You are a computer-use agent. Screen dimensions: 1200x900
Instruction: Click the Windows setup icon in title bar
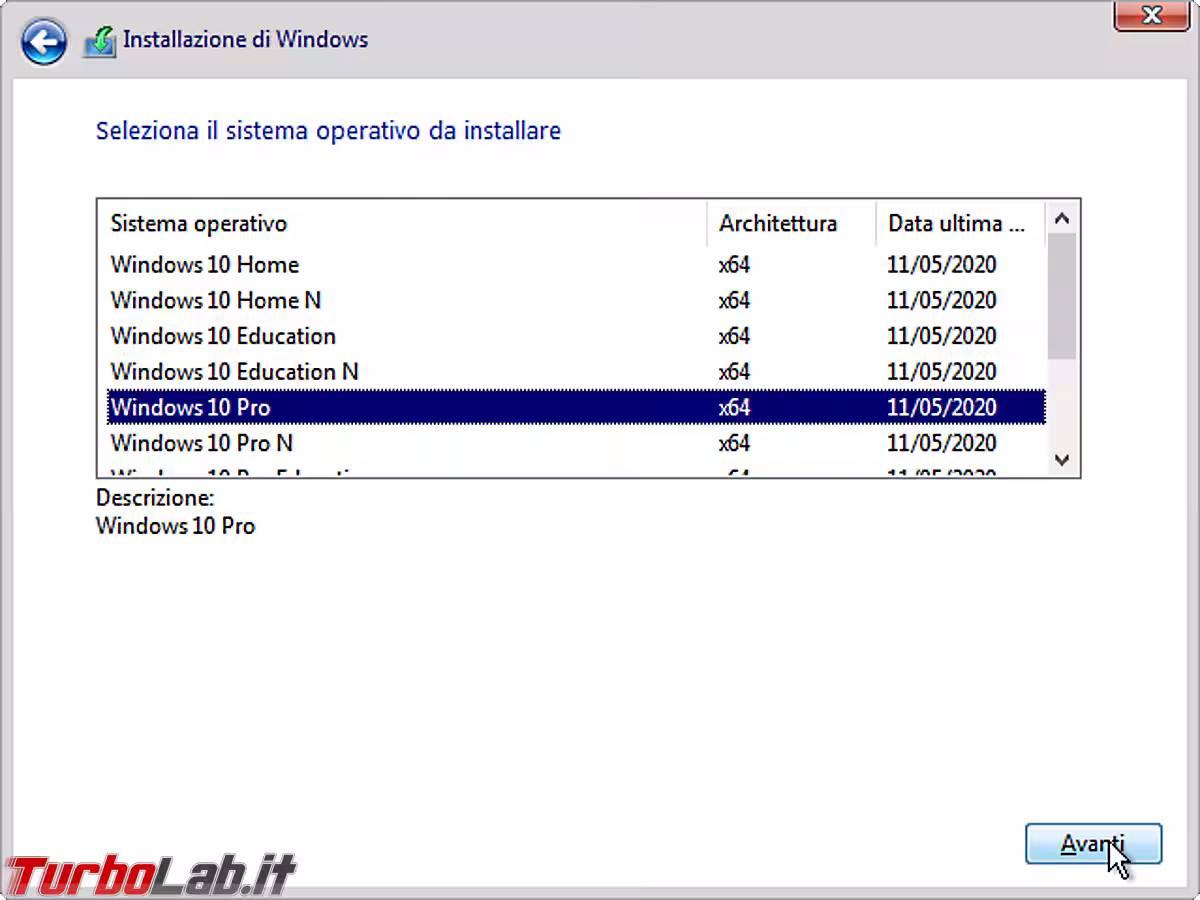click(x=99, y=41)
